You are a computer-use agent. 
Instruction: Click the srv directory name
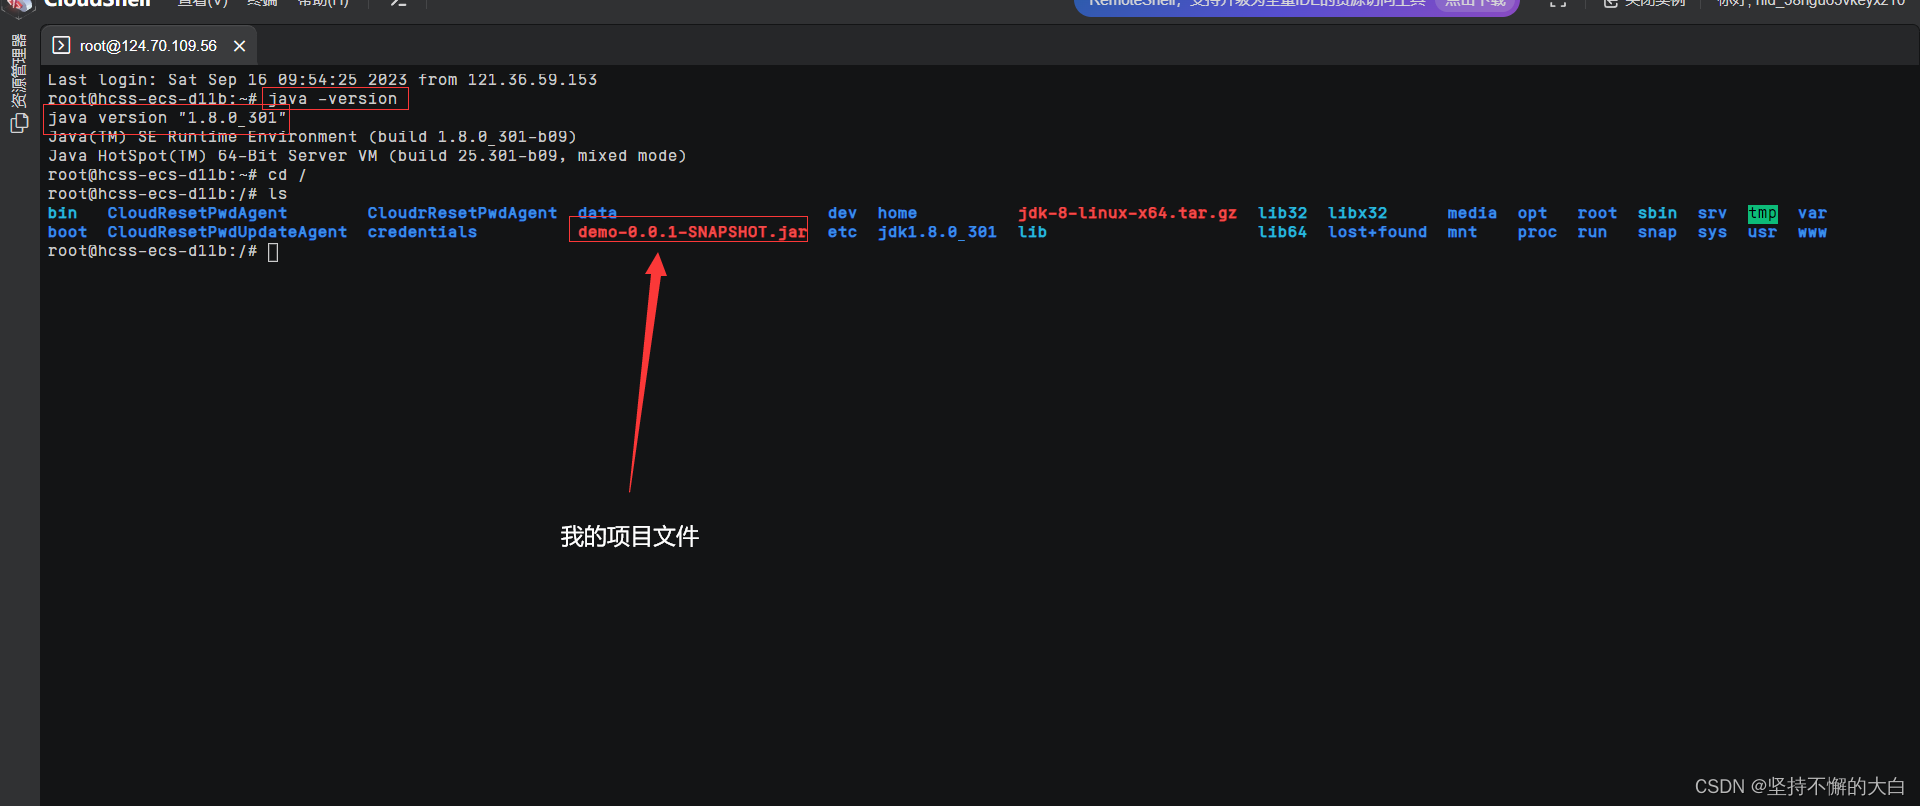tap(1712, 213)
